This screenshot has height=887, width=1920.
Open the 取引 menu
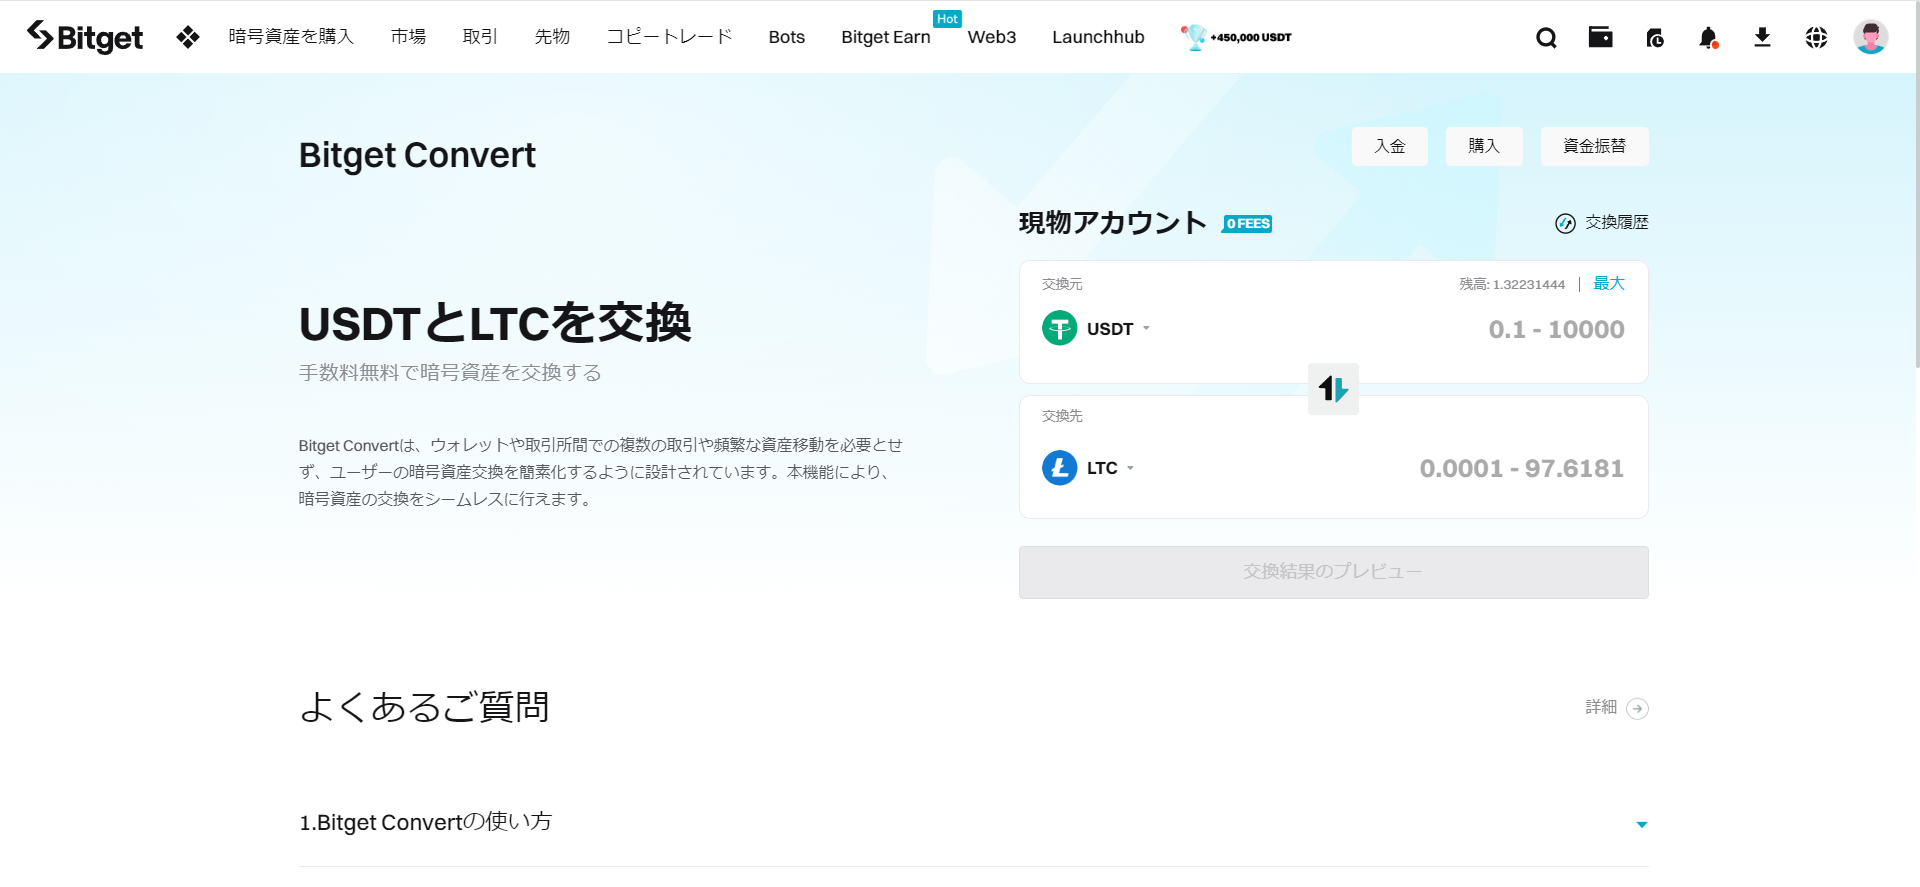(x=480, y=37)
